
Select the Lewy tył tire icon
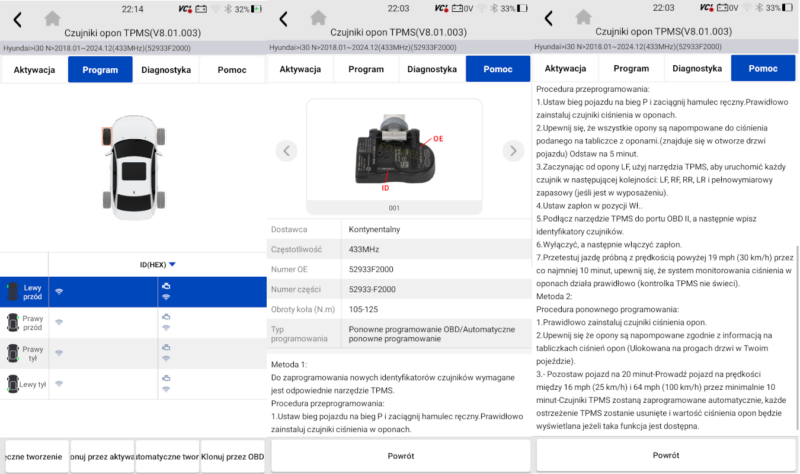click(12, 384)
